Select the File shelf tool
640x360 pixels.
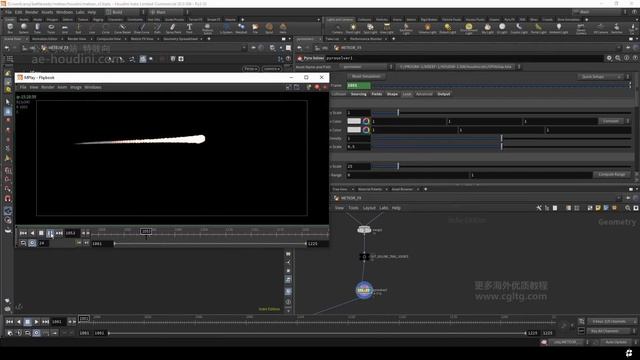[x=255, y=28]
